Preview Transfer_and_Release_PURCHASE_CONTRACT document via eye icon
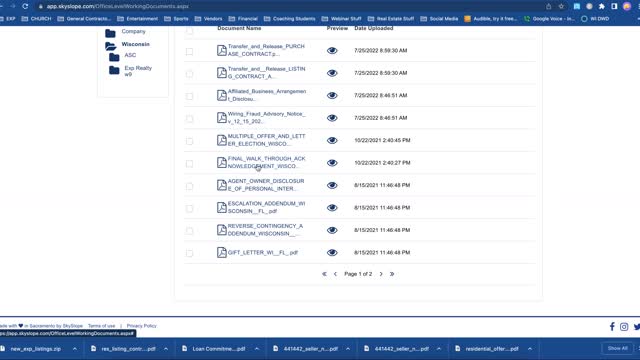 click(332, 51)
